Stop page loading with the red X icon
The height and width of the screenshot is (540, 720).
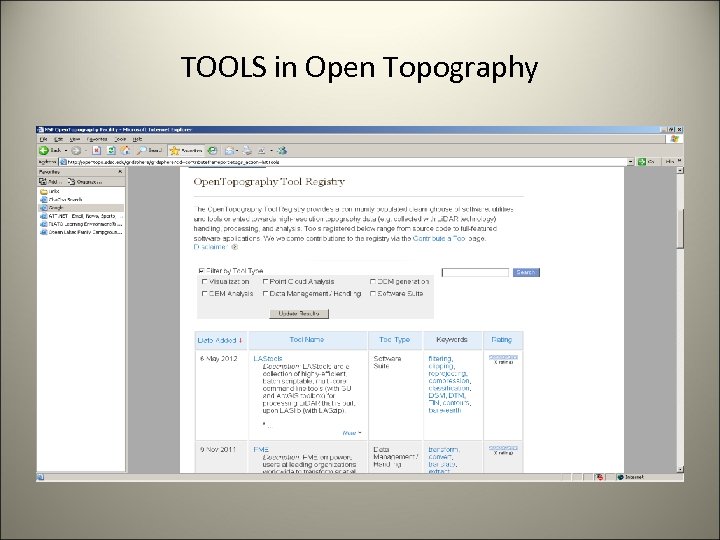96,150
